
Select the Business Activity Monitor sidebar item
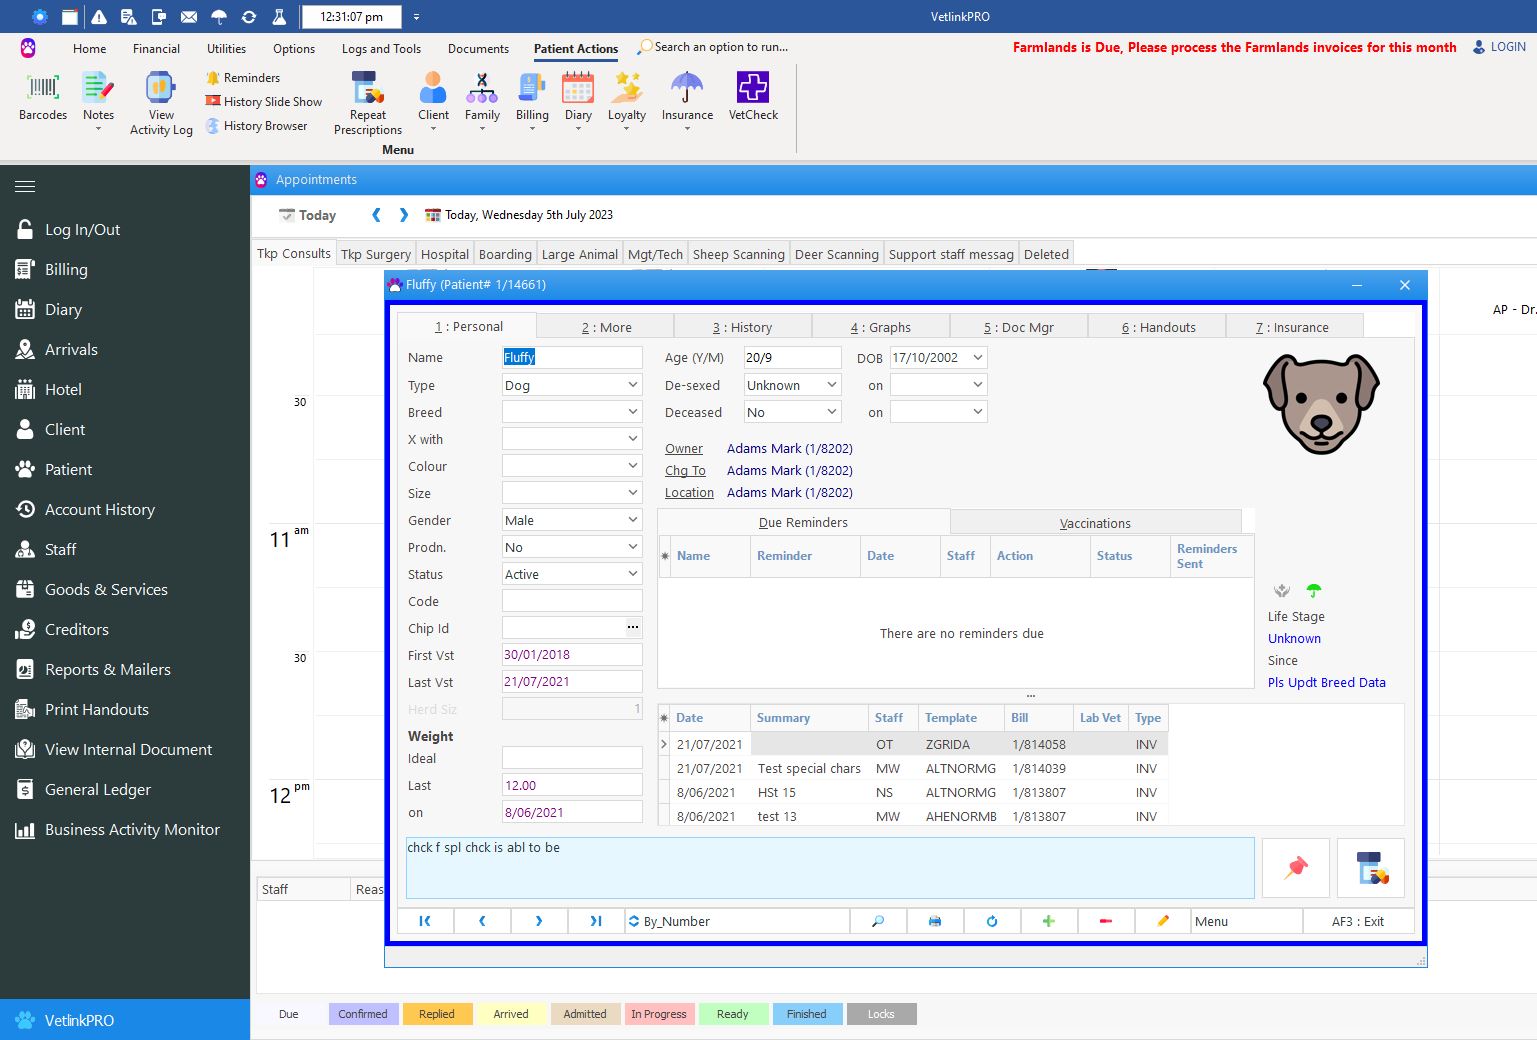pyautogui.click(x=132, y=829)
